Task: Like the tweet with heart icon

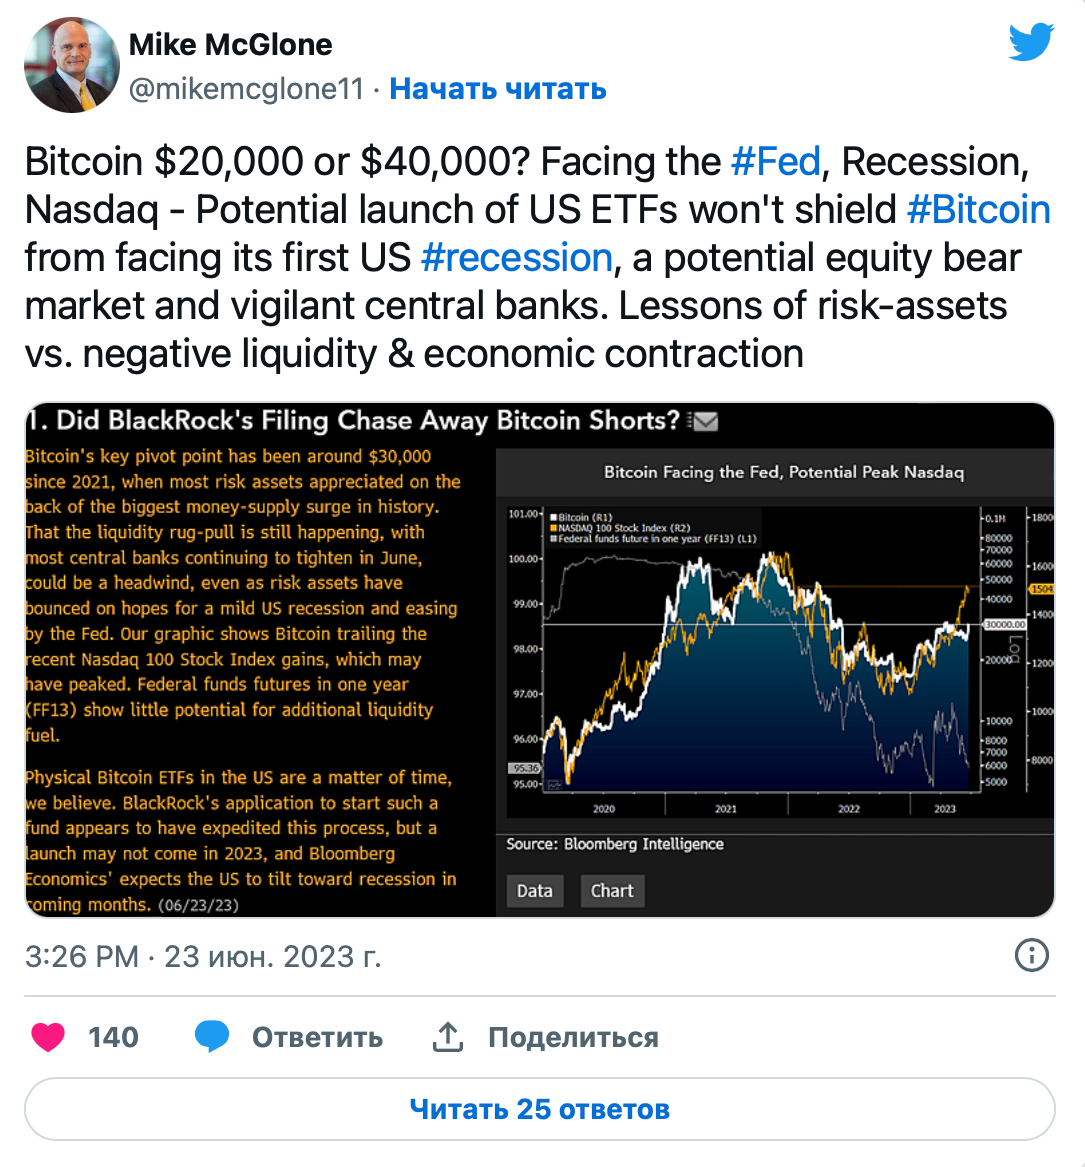Action: (48, 1037)
